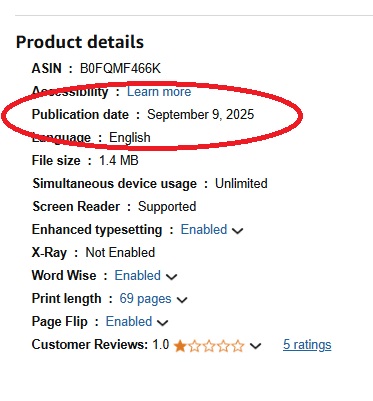This screenshot has width=373, height=401.
Task: Open the Accessibility Learn more link
Action: pyautogui.click(x=159, y=92)
